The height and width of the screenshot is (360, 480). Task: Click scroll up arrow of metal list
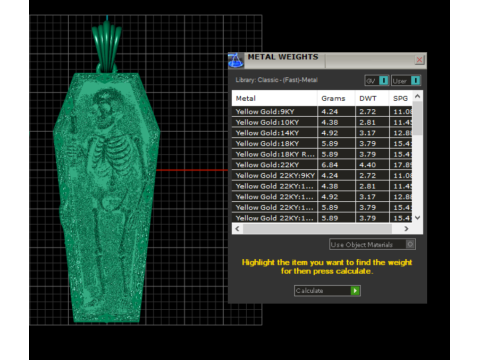click(x=417, y=96)
